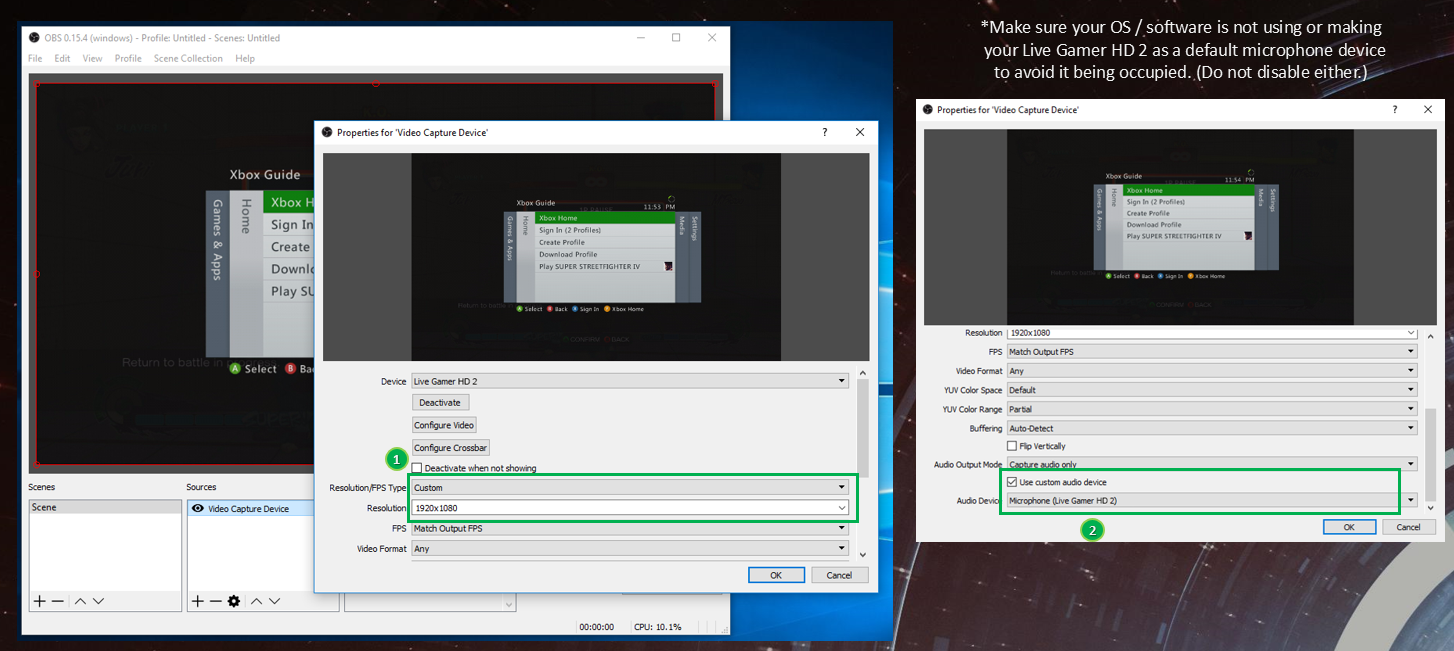
Task: Click the up scroll arrow in the right Properties dialog
Action: point(1431,336)
